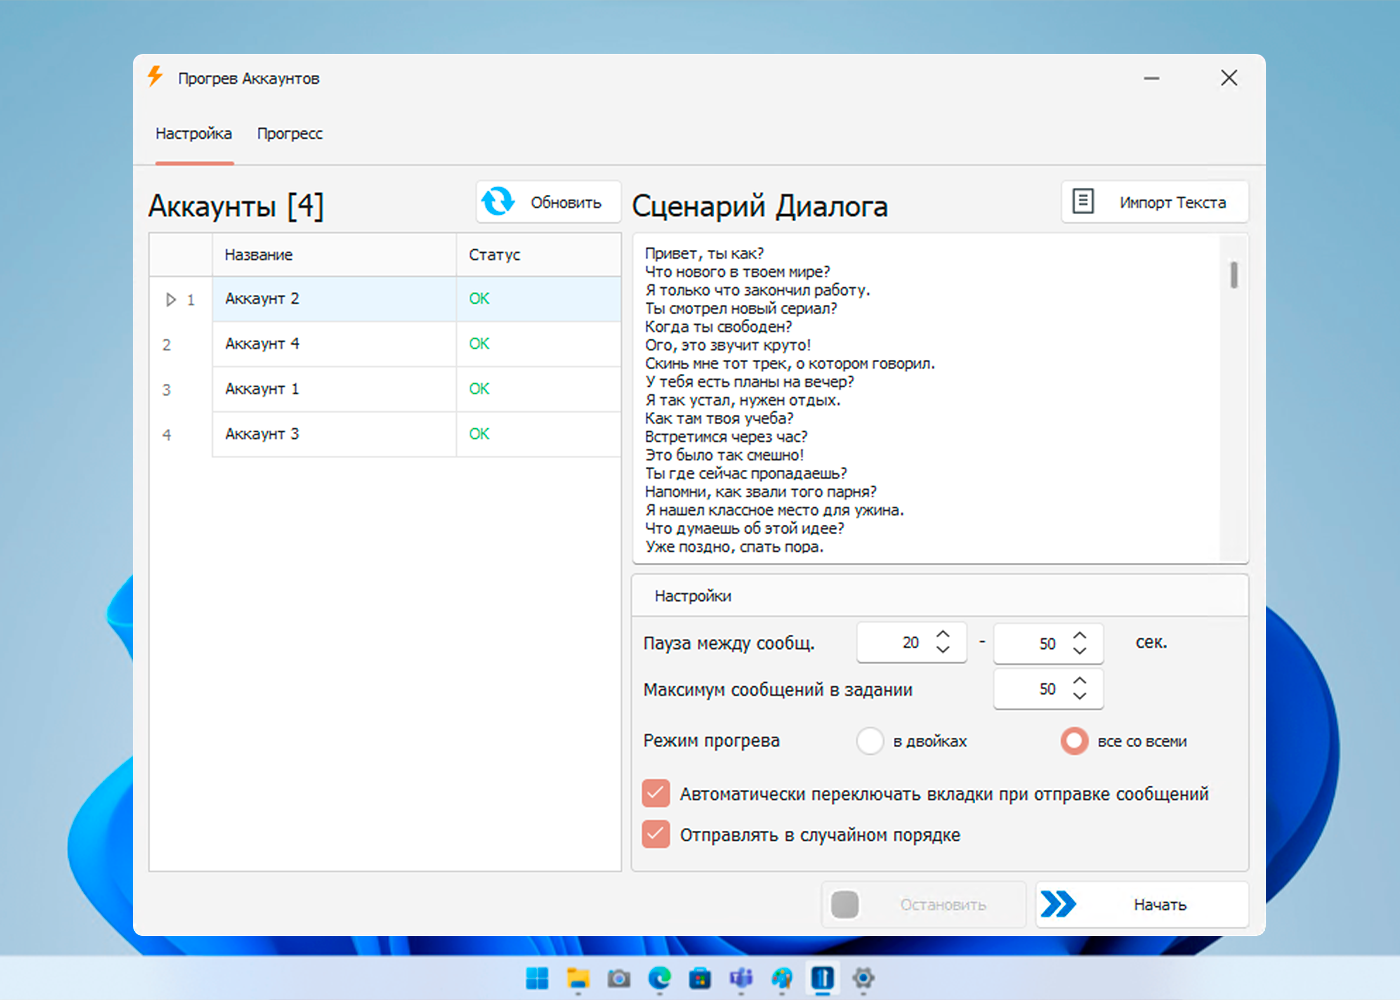Click the dialog script scrollbar thumb
The image size is (1400, 1000).
1234,275
